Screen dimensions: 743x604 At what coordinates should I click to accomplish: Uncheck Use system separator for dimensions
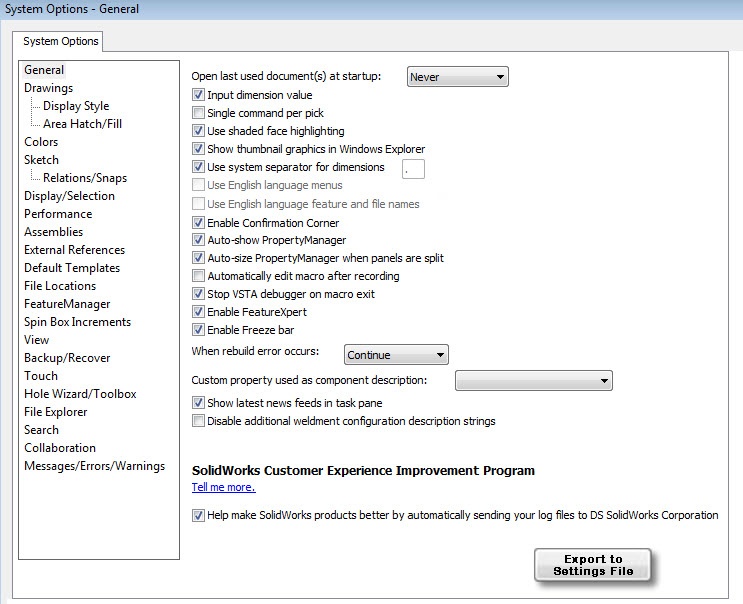coord(198,167)
